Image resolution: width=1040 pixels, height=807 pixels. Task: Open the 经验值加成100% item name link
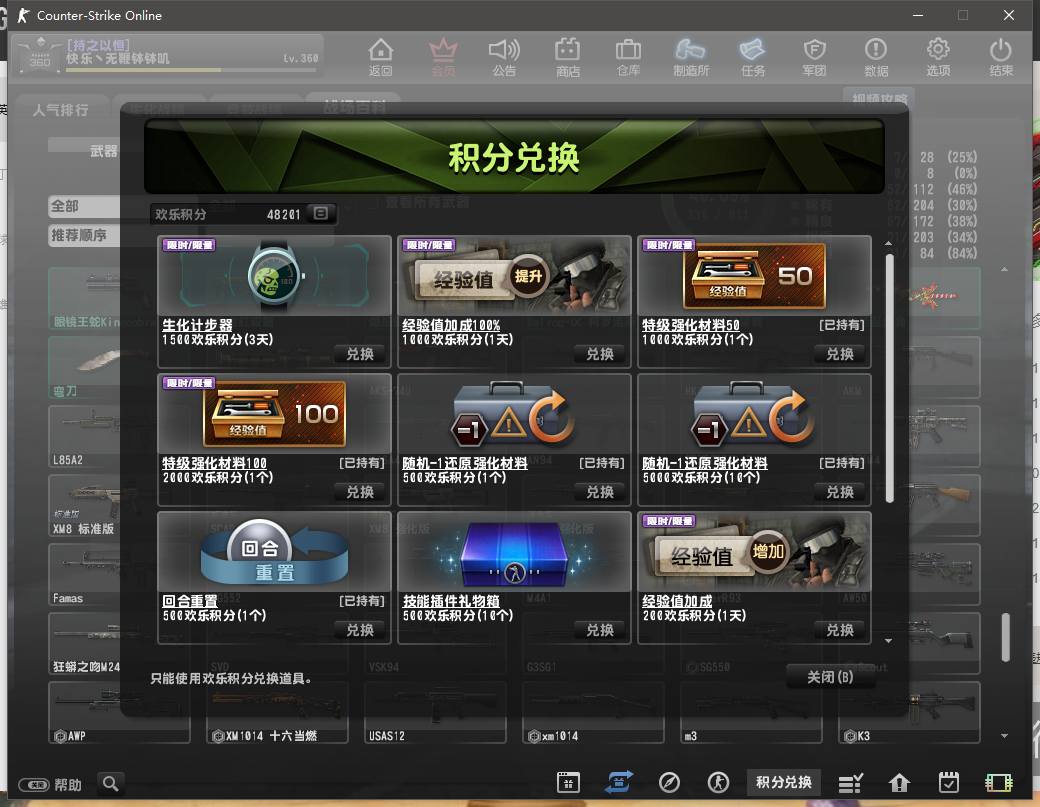[x=451, y=325]
